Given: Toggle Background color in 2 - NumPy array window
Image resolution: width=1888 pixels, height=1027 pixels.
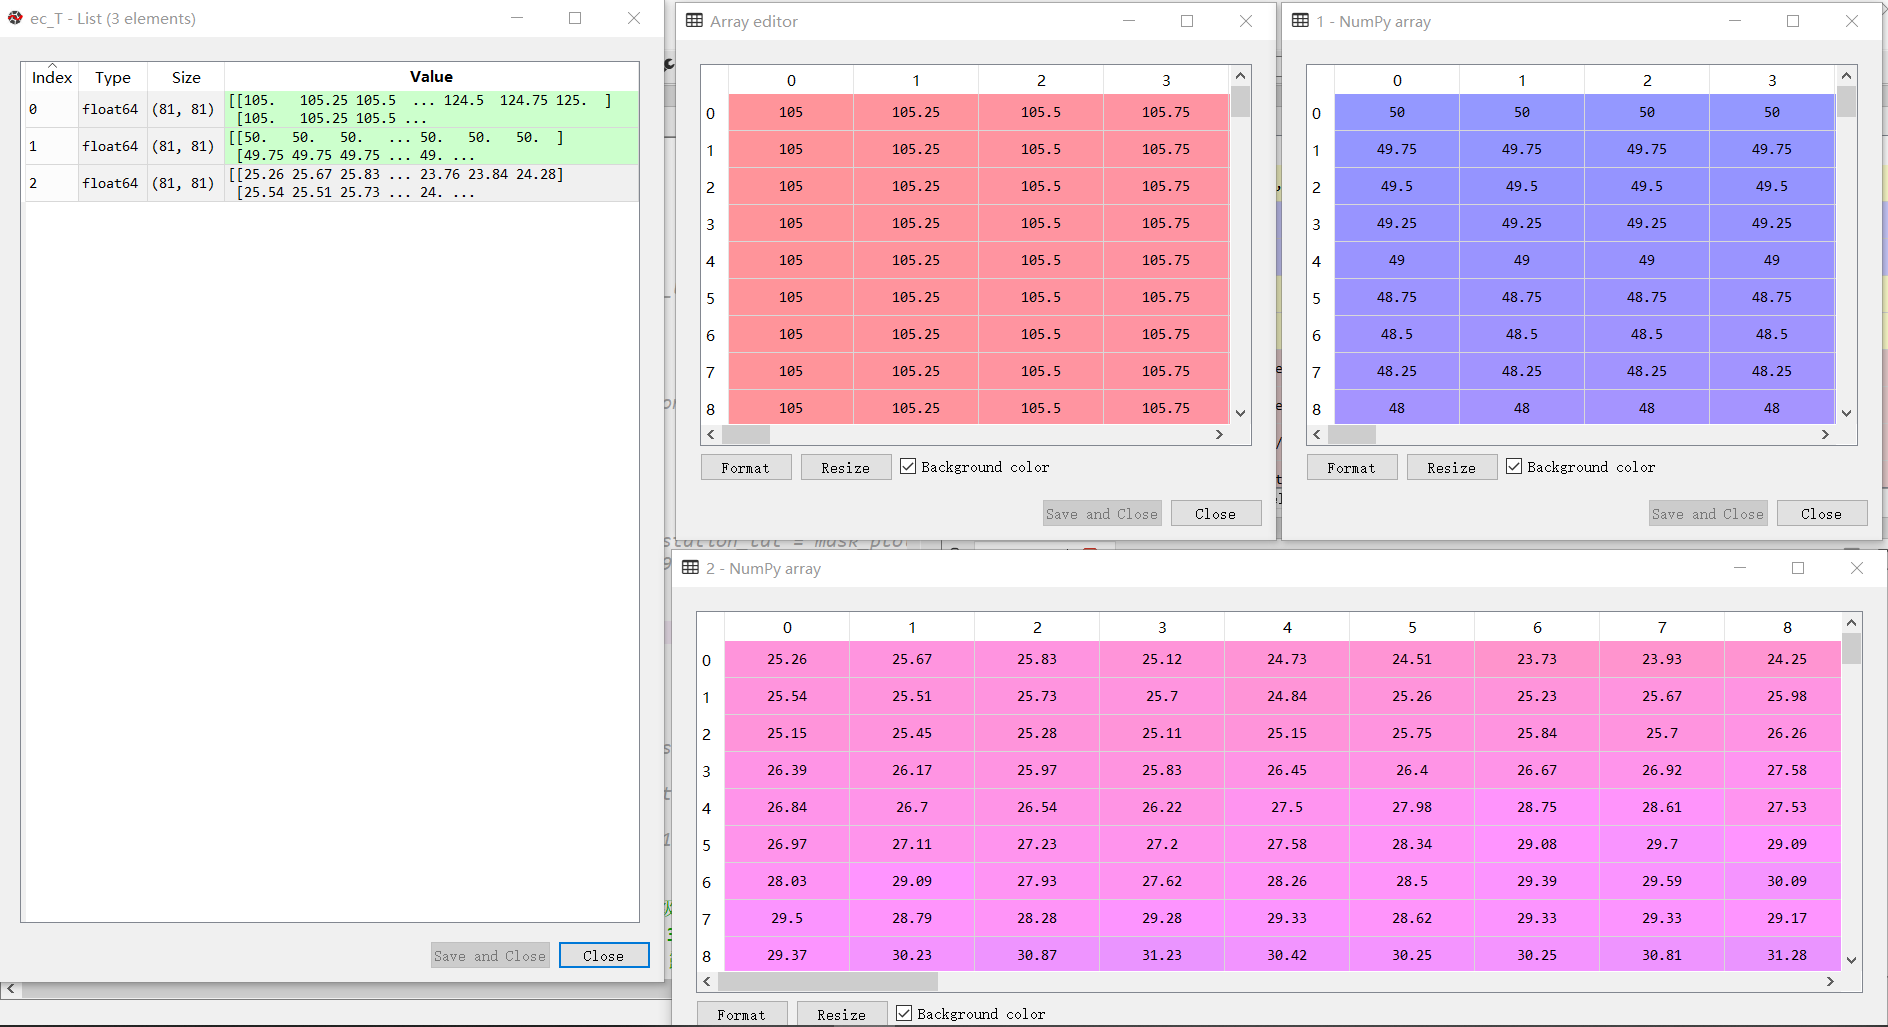Looking at the screenshot, I should [904, 1013].
